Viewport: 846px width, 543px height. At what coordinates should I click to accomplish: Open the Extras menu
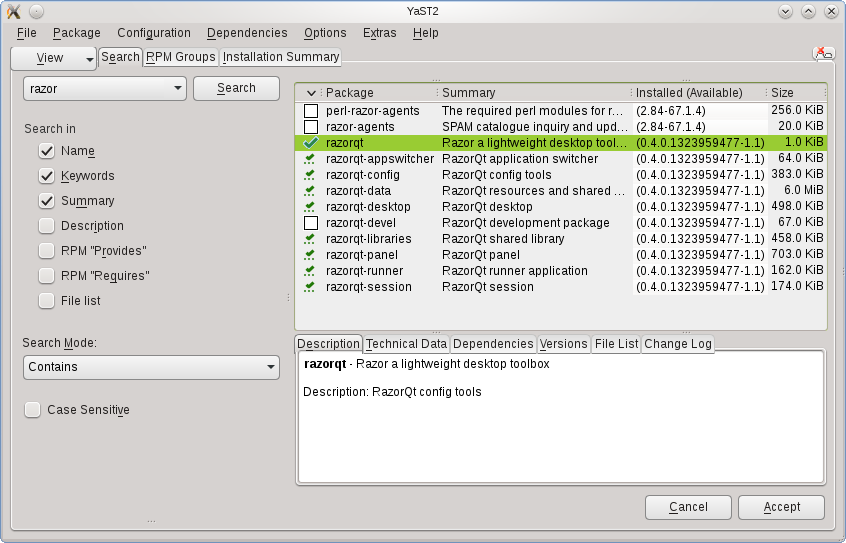point(379,33)
